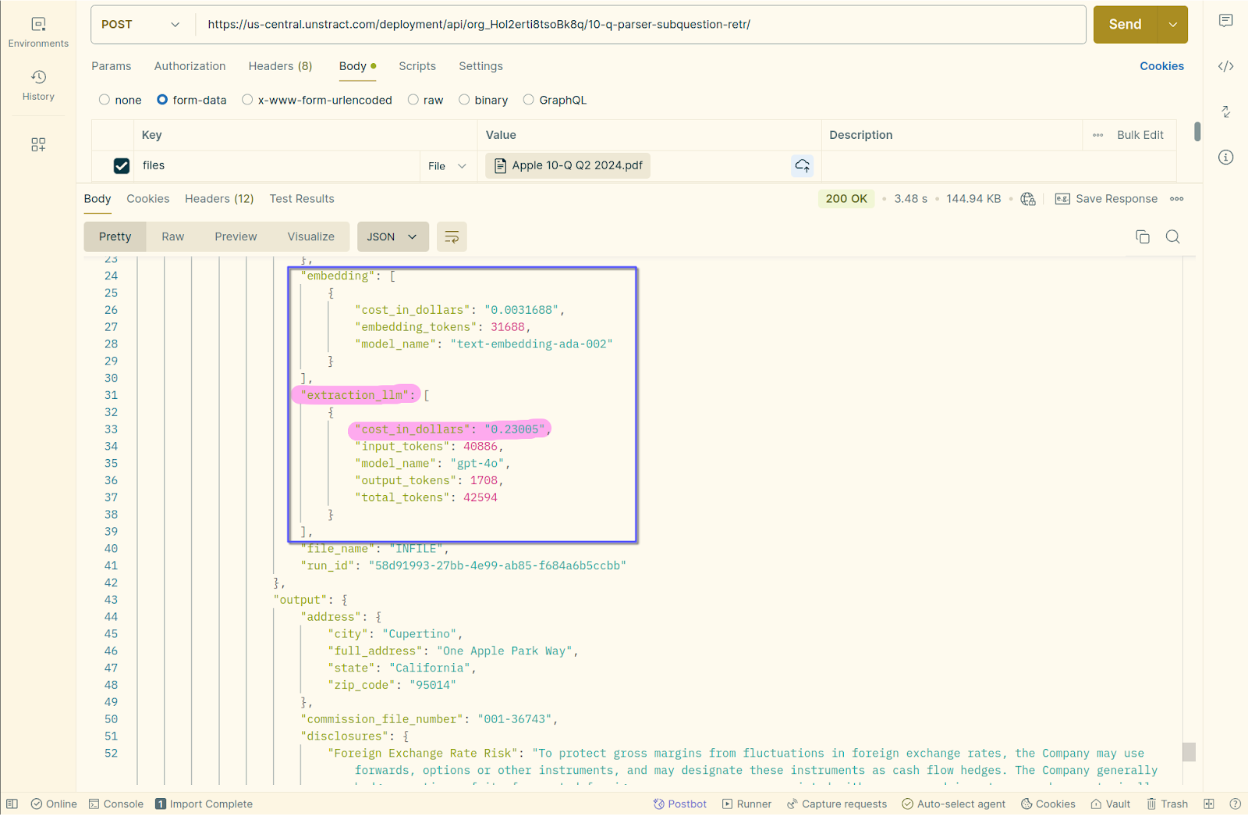Open the code snippet icon in right sidebar
Image resolution: width=1250 pixels, height=817 pixels.
(x=1225, y=66)
